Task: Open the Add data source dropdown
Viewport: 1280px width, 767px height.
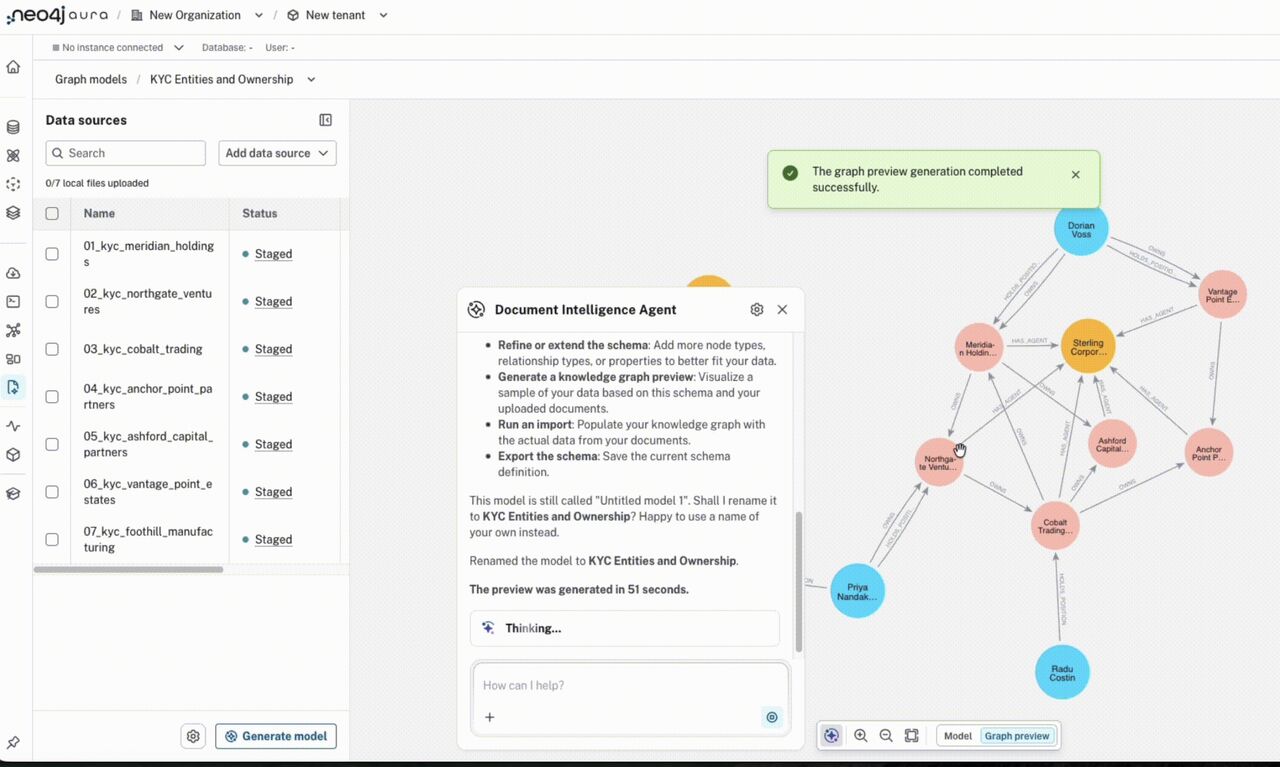Action: coord(277,153)
